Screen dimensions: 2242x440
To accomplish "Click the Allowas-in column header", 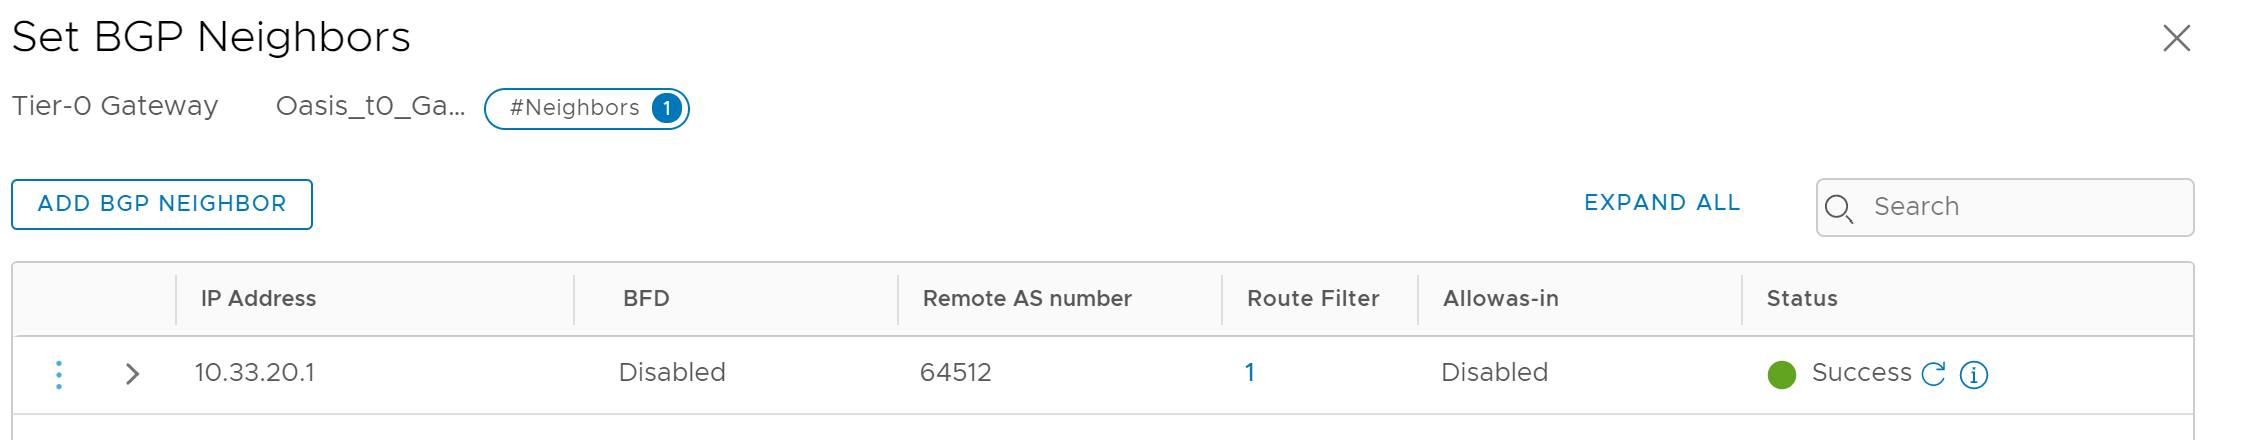I will 1500,298.
